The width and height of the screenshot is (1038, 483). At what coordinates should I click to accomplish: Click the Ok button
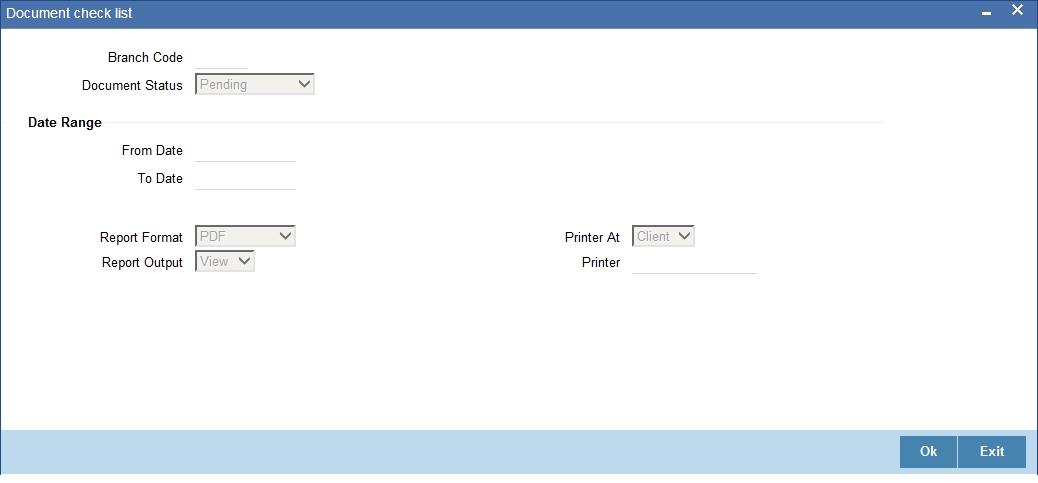928,451
